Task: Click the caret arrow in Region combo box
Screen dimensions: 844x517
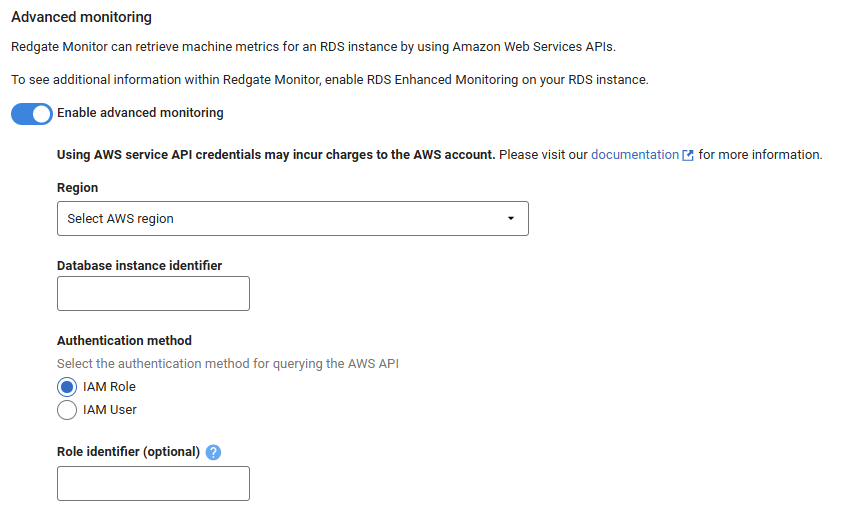Action: 511,219
